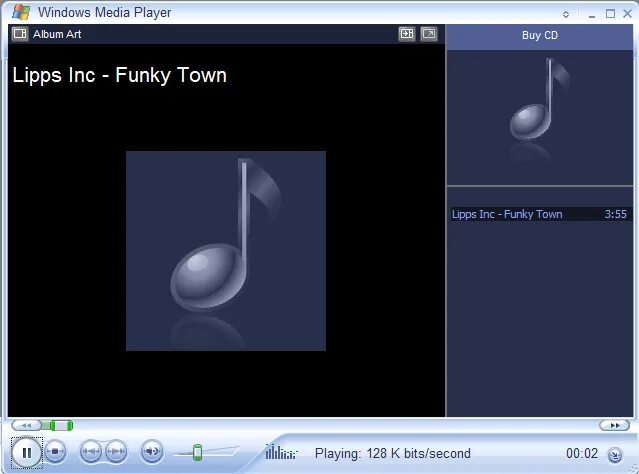Image resolution: width=639 pixels, height=474 pixels.
Task: Close the Windows Media Player window
Action: point(628,14)
